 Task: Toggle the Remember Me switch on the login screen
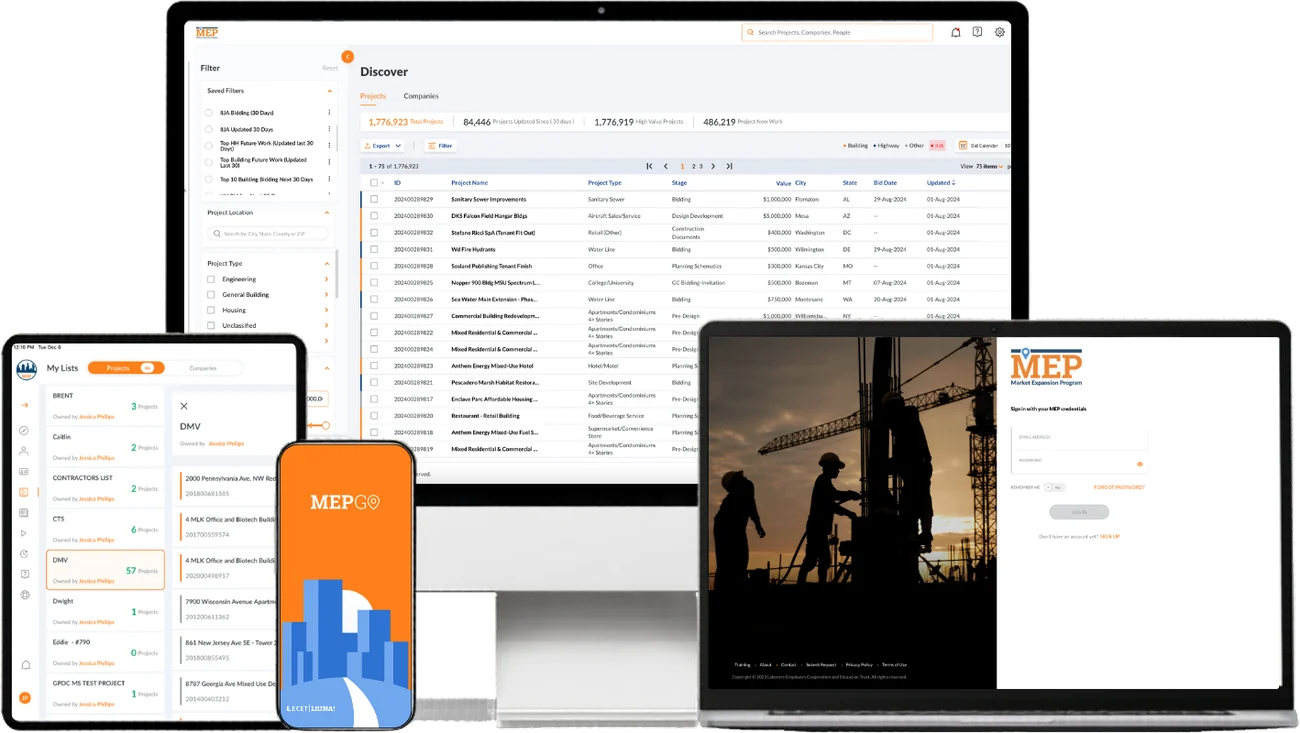[x=1055, y=487]
